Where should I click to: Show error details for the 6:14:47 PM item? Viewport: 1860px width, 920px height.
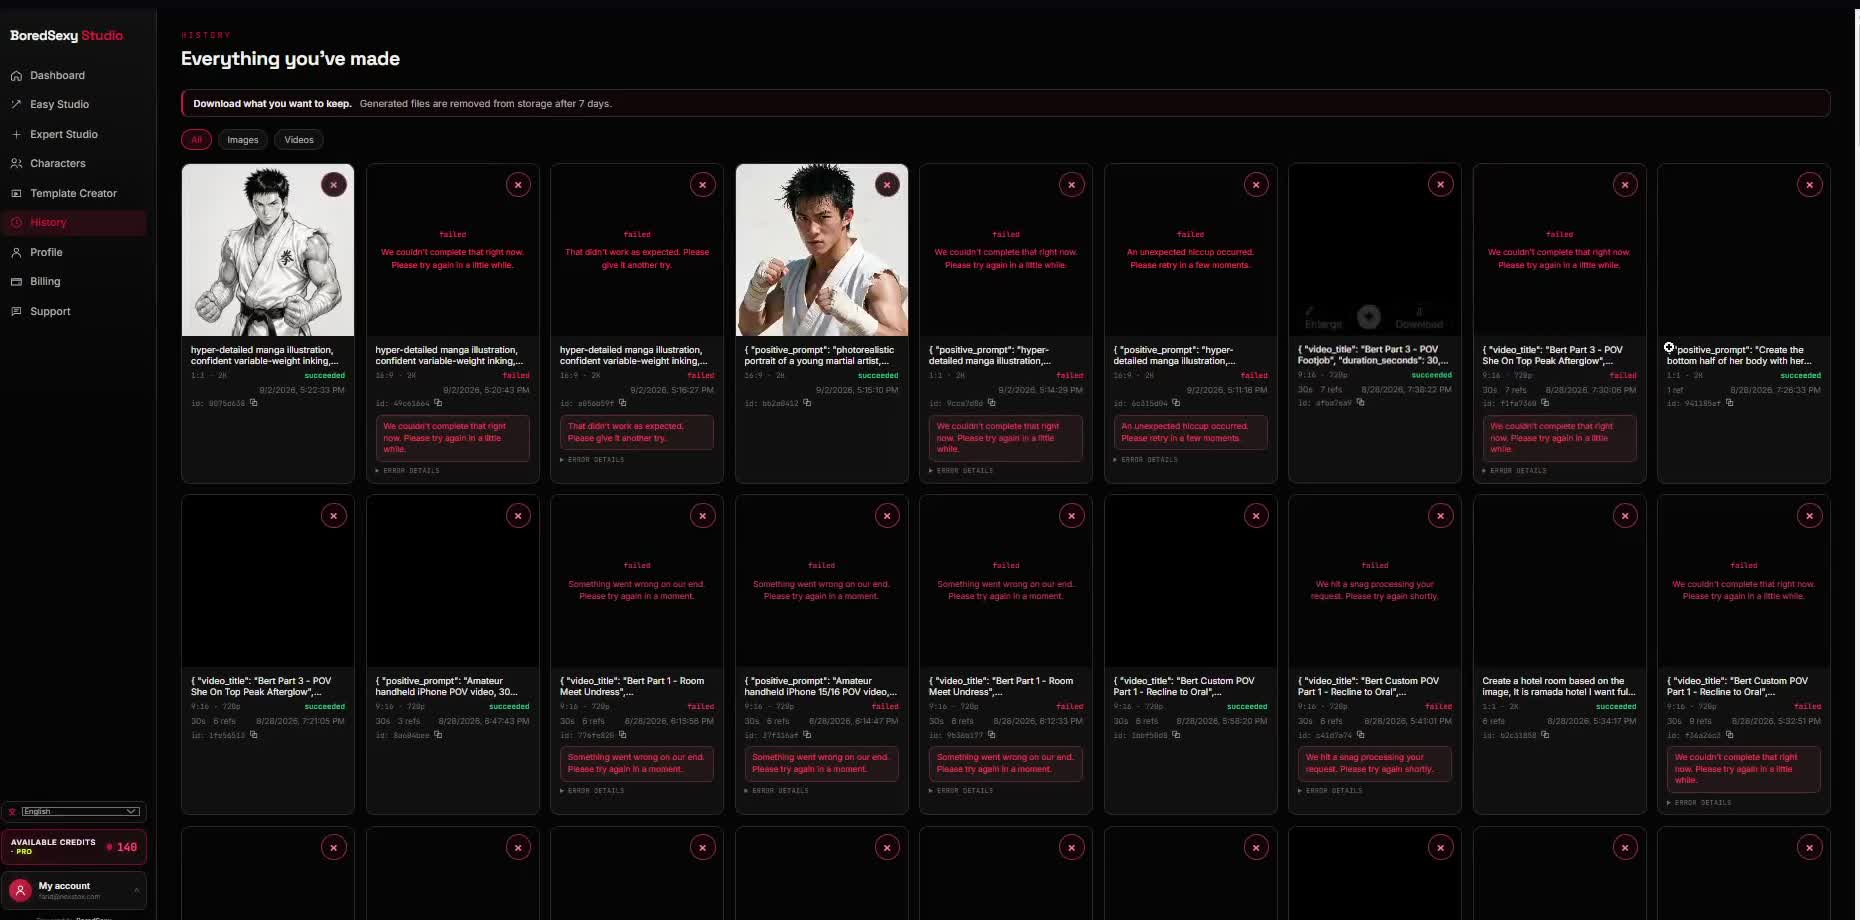click(777, 791)
